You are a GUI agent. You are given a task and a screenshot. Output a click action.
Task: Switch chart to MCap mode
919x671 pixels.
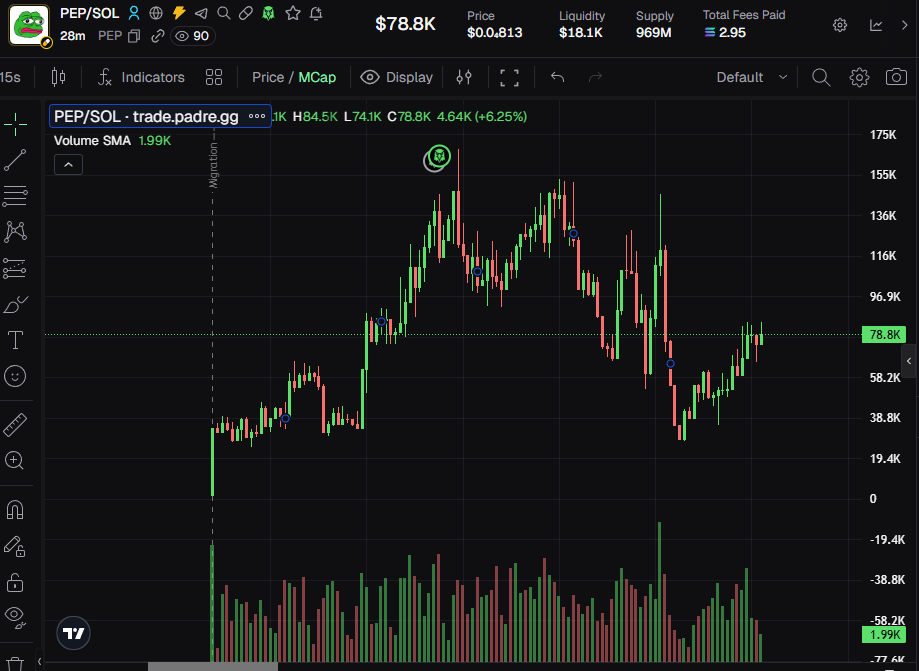click(x=317, y=77)
